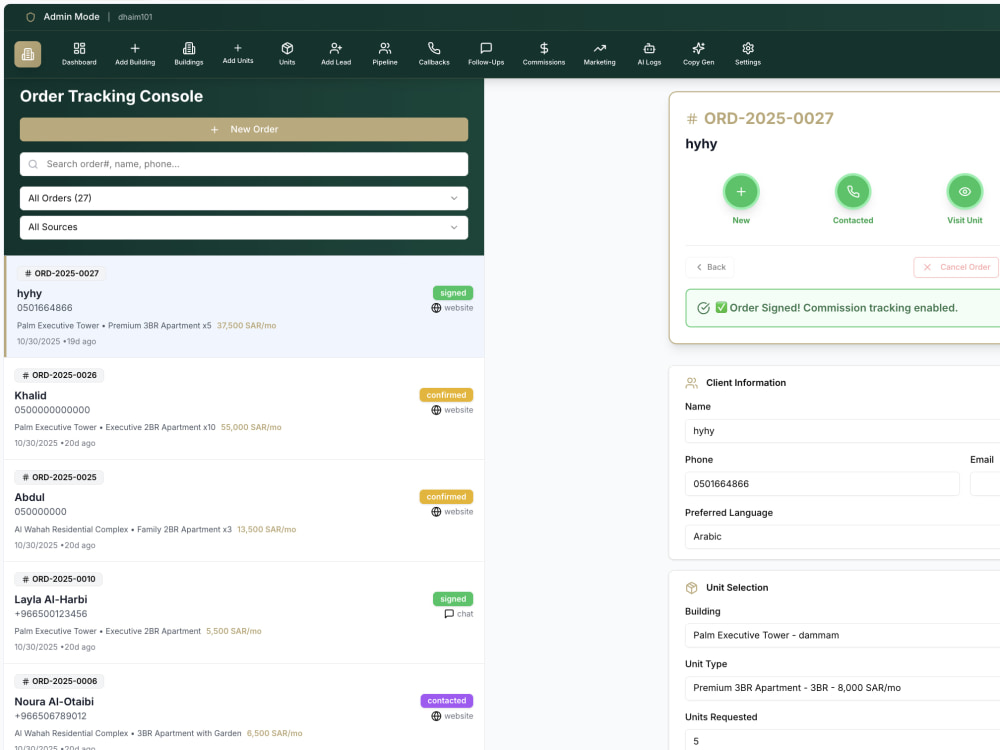The image size is (1000, 750).
Task: Click the search magnifier icon
Action: point(33,165)
